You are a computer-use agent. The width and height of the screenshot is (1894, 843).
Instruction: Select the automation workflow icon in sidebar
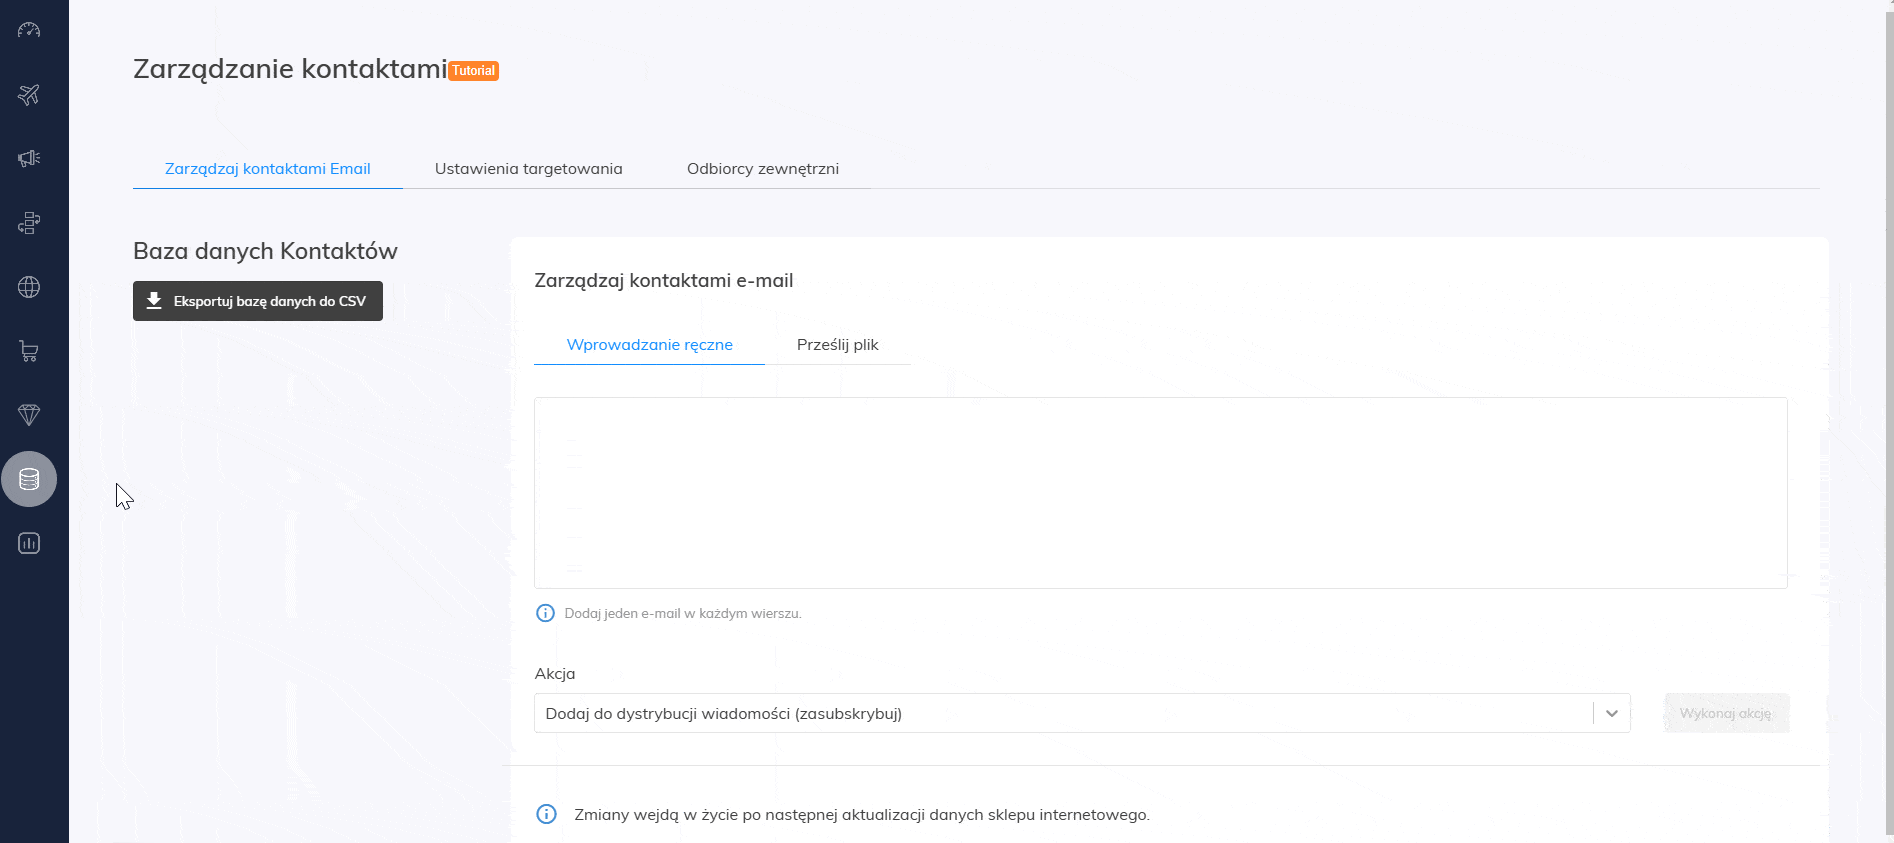coord(29,223)
